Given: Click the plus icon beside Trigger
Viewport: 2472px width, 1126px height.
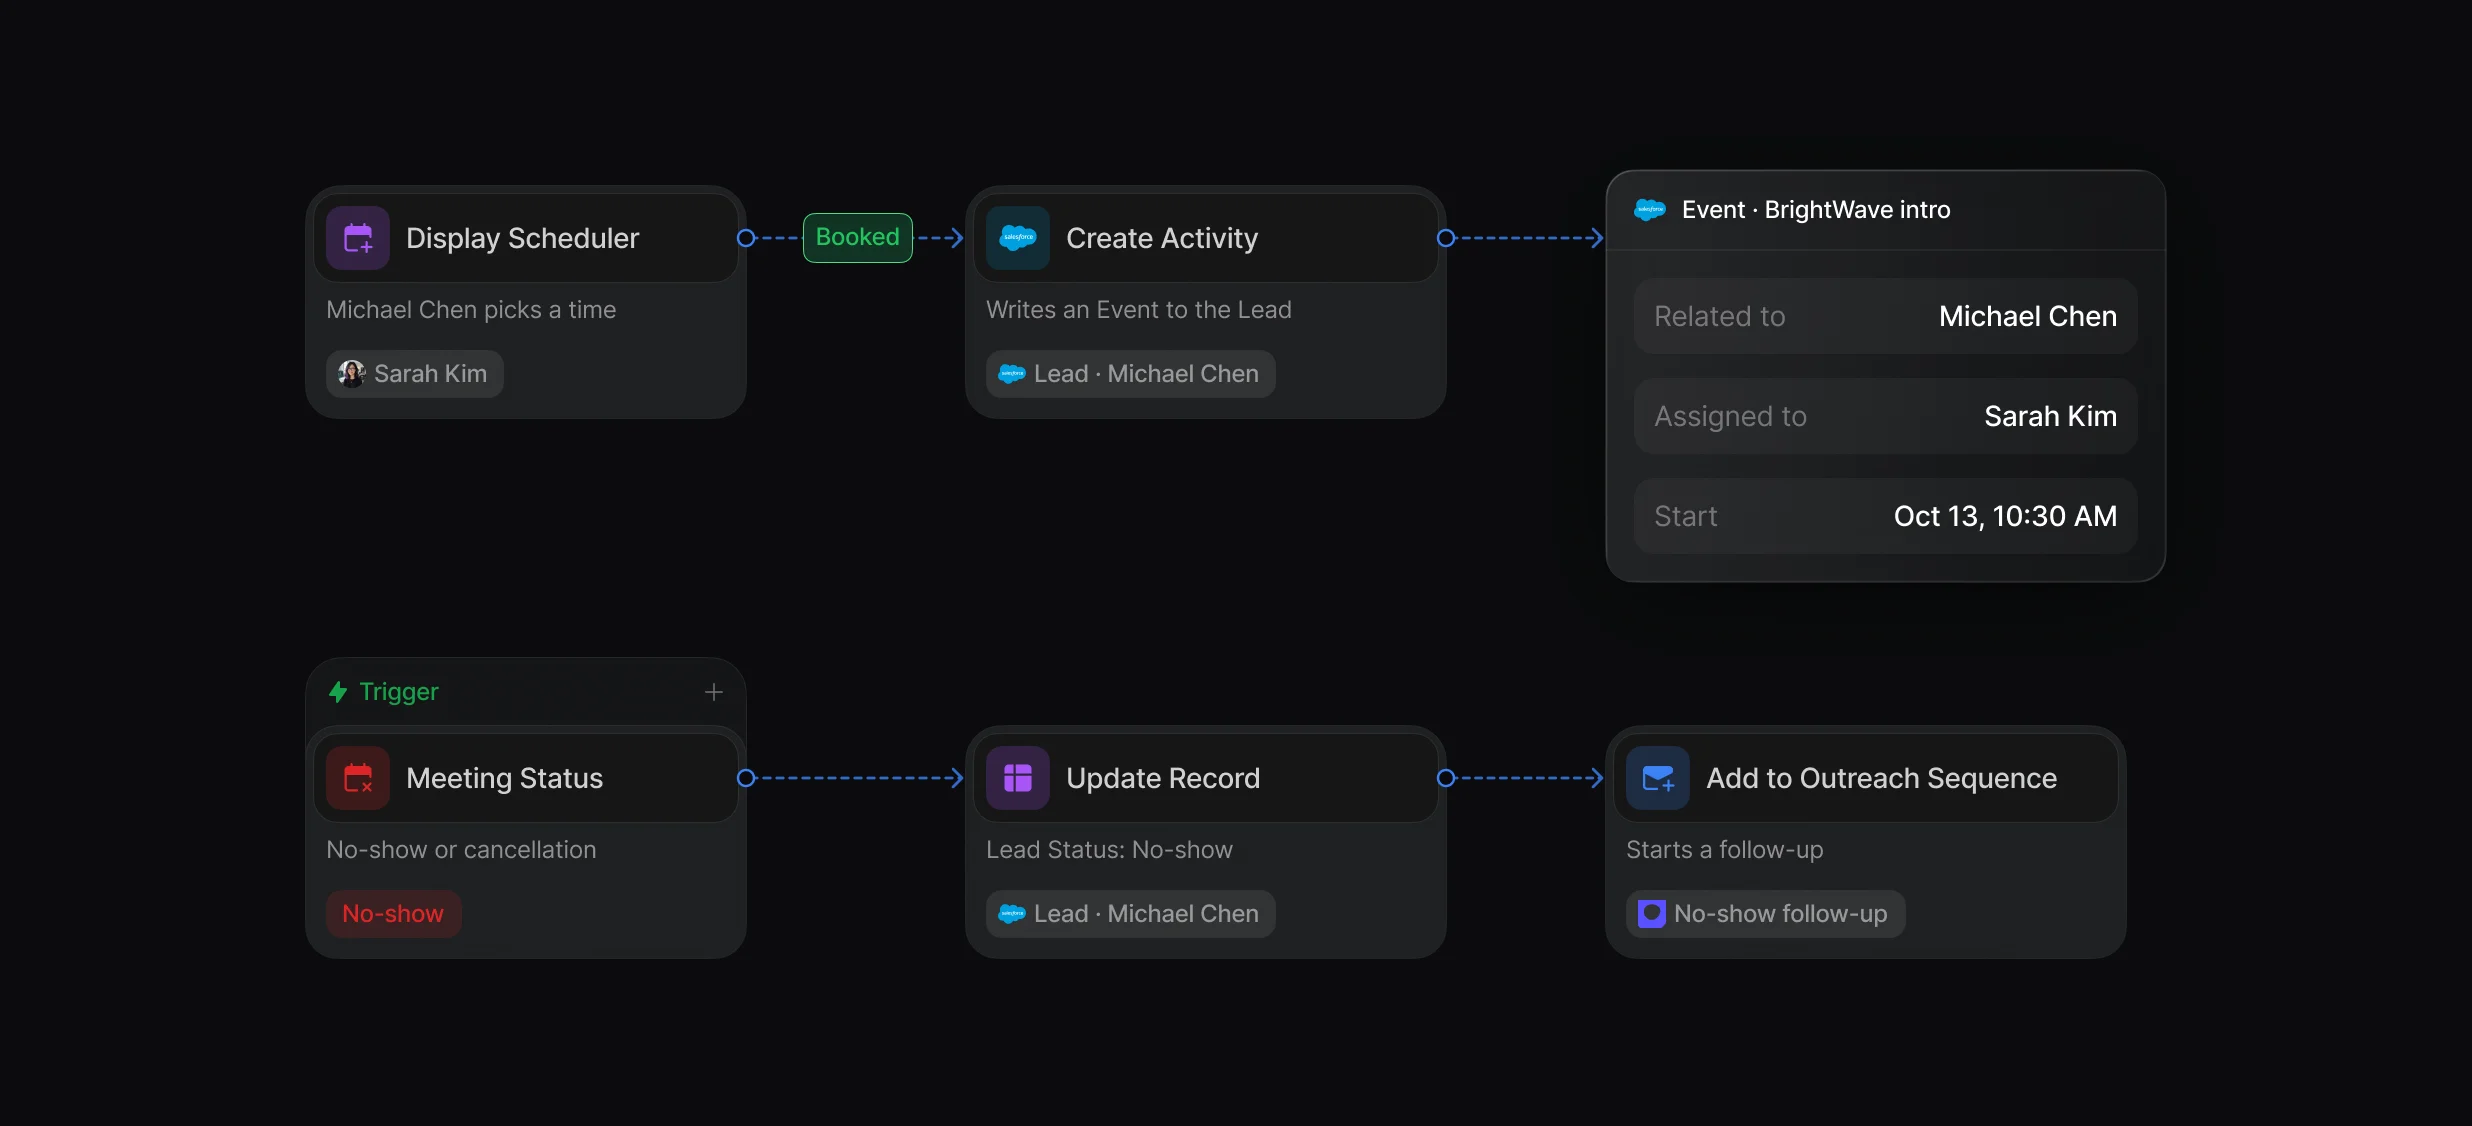Looking at the screenshot, I should click(x=714, y=692).
